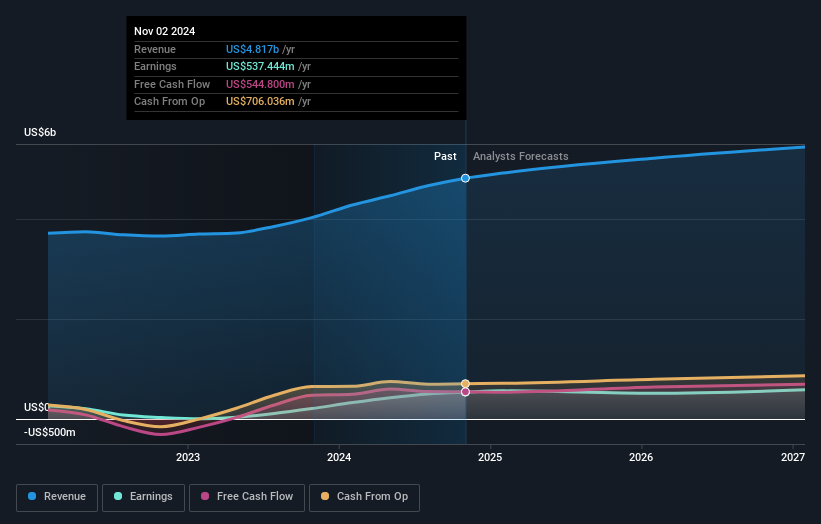The height and width of the screenshot is (524, 821).
Task: Click the pink Free Cash Flow data point
Action: coord(465,392)
